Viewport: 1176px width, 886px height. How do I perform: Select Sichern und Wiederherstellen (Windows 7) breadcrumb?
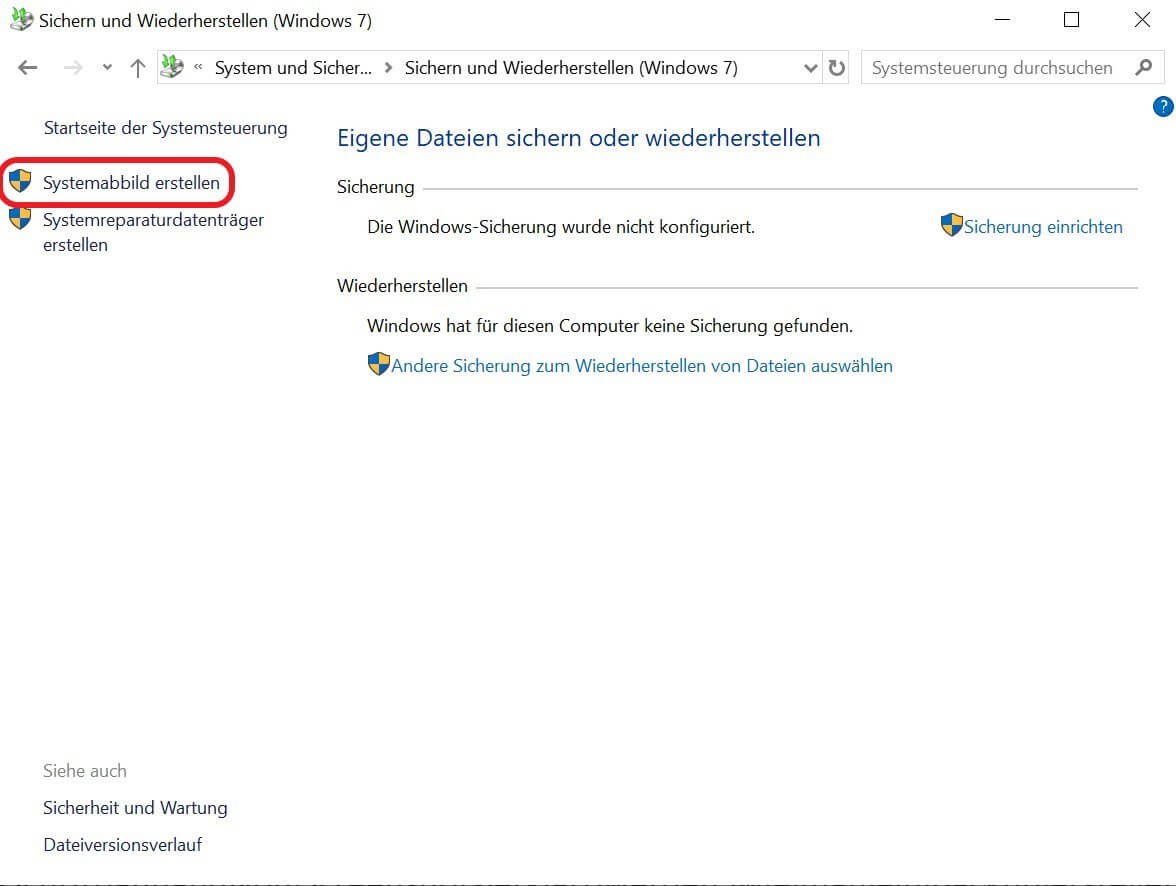(572, 68)
